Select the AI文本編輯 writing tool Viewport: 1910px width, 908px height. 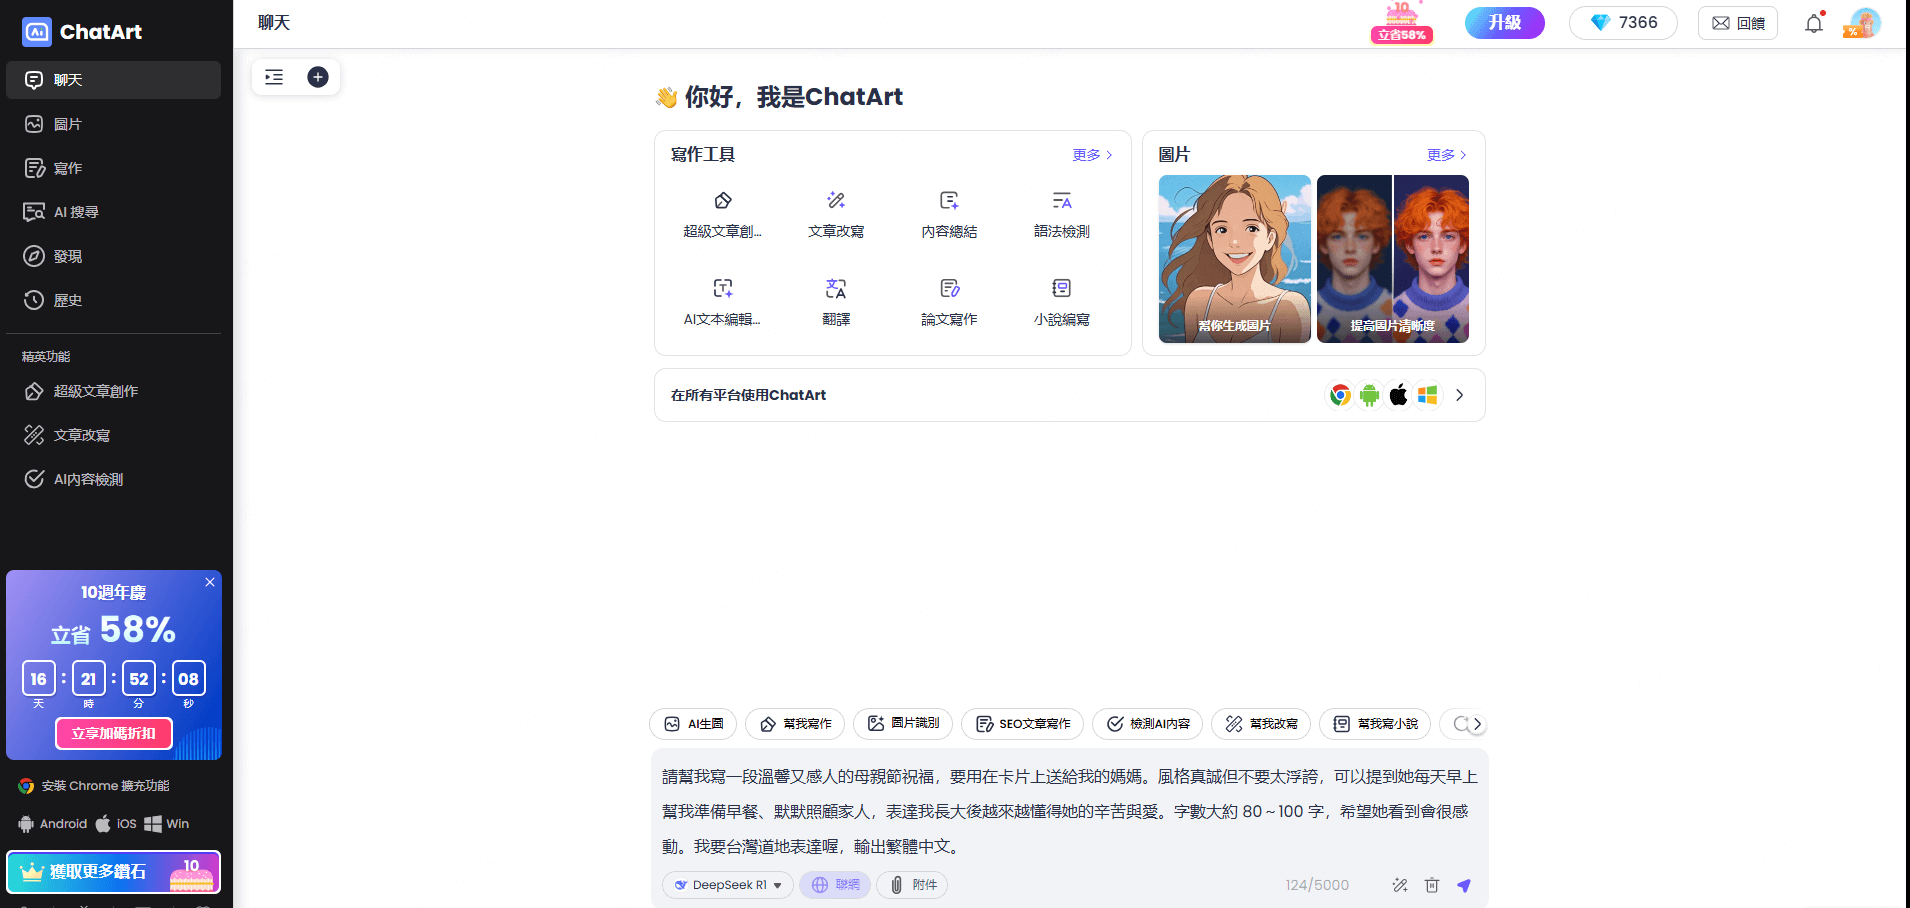(723, 302)
